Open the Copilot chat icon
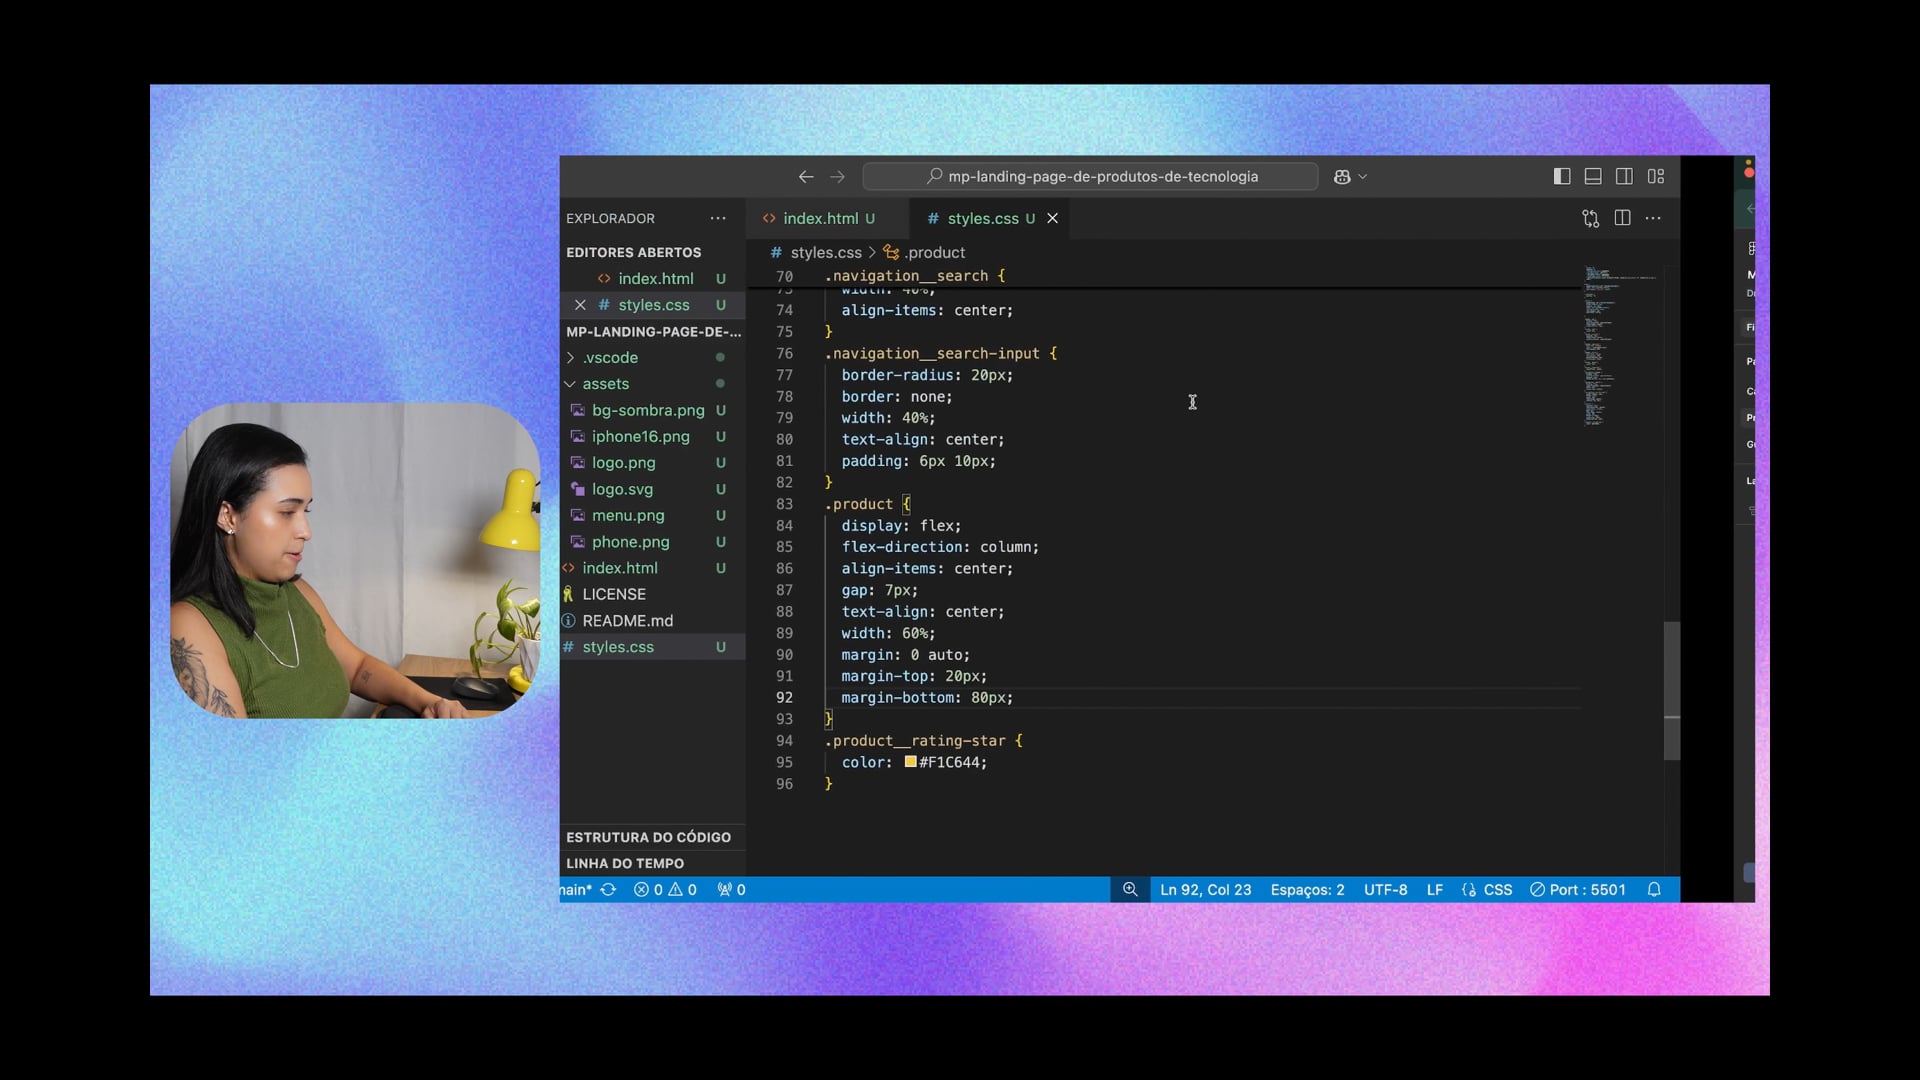The width and height of the screenshot is (1920, 1080). coord(1342,177)
